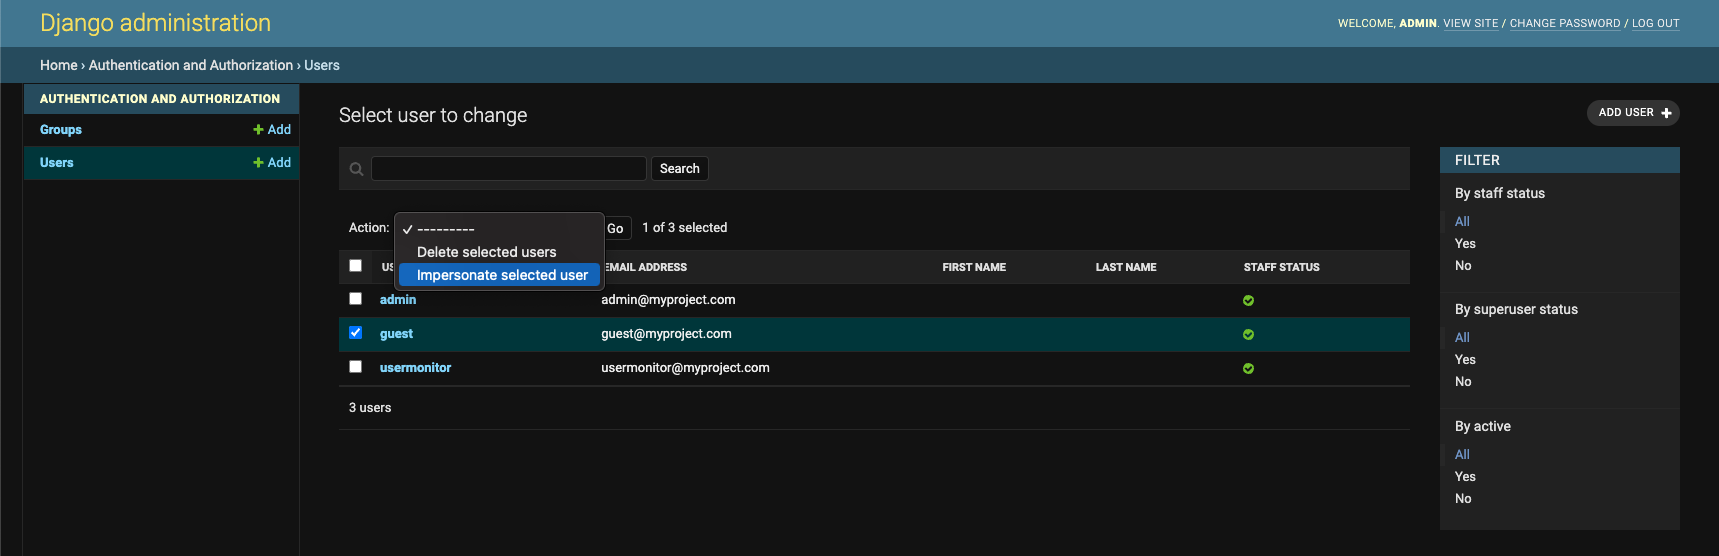Screen dimensions: 1719x556
Task: Open Users in the sidebar
Action: click(x=57, y=163)
